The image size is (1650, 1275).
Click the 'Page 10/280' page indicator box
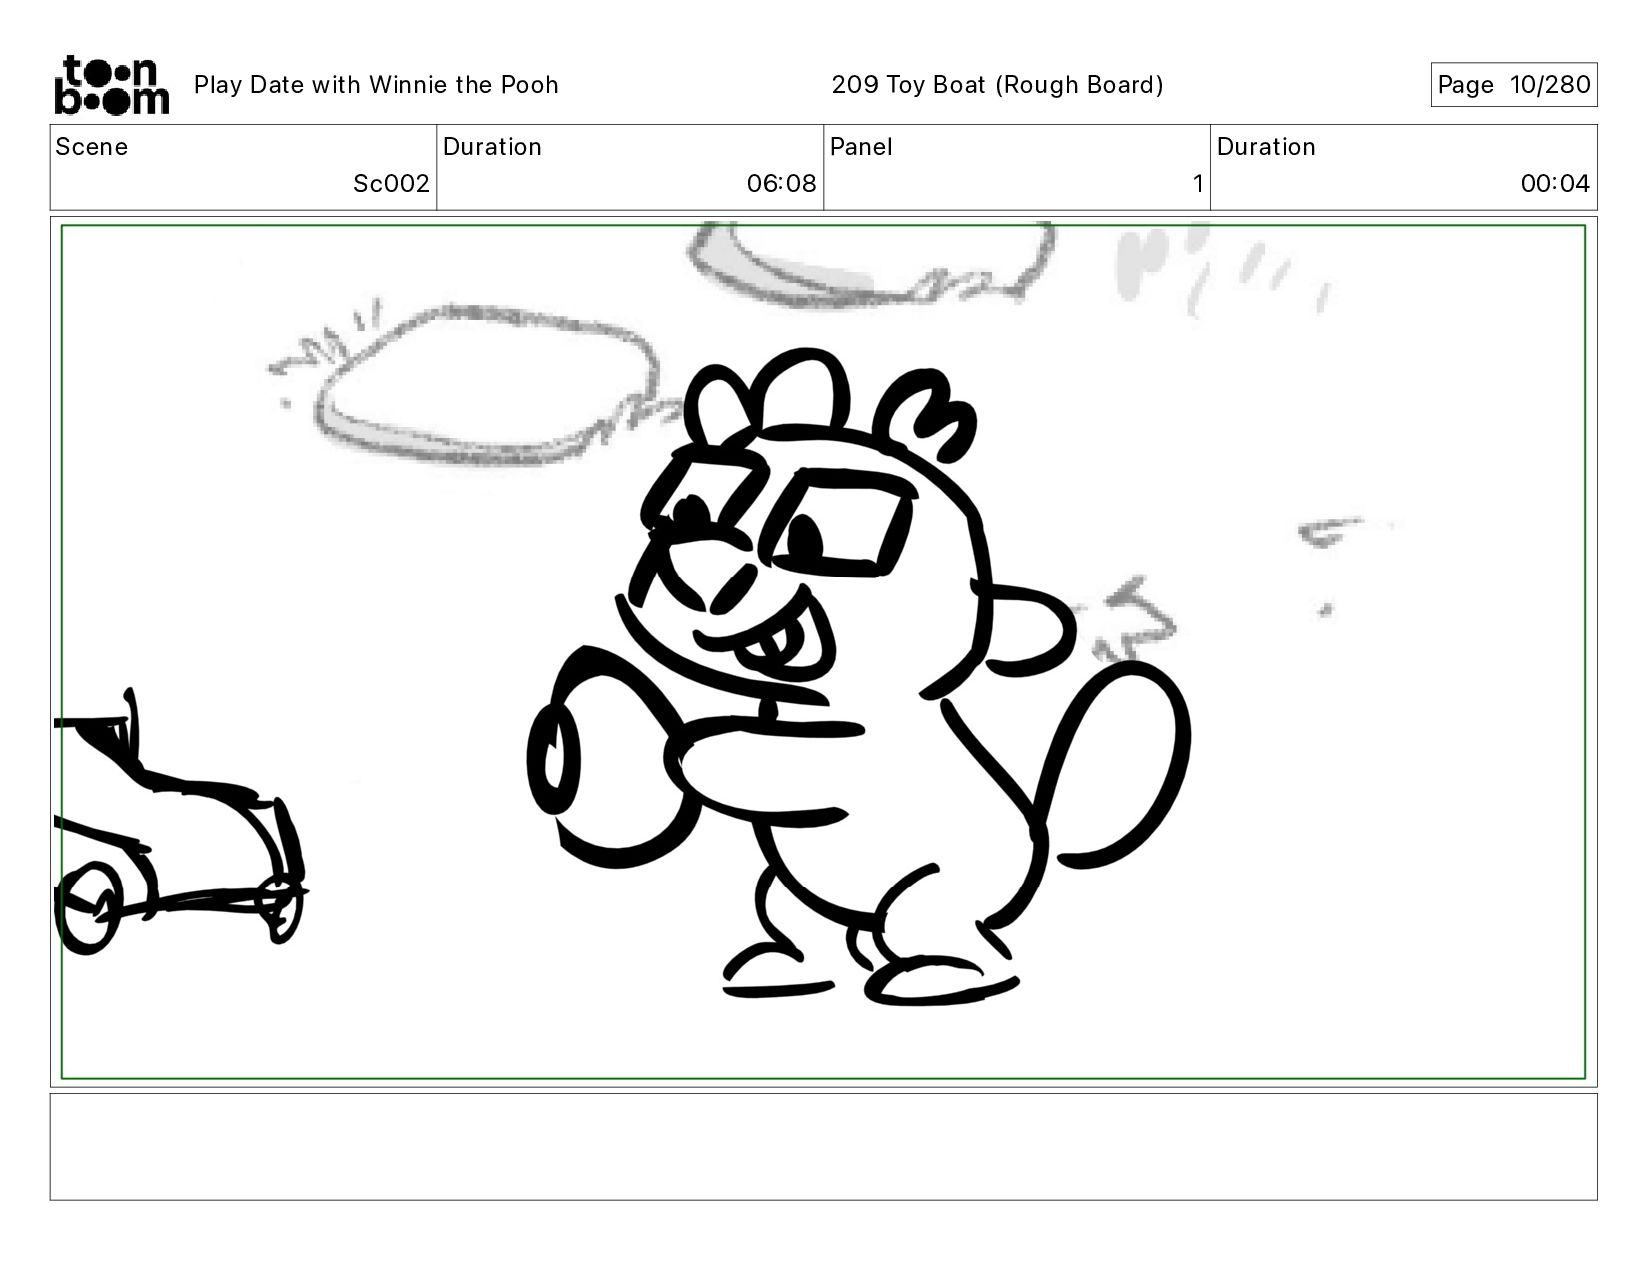(1513, 85)
